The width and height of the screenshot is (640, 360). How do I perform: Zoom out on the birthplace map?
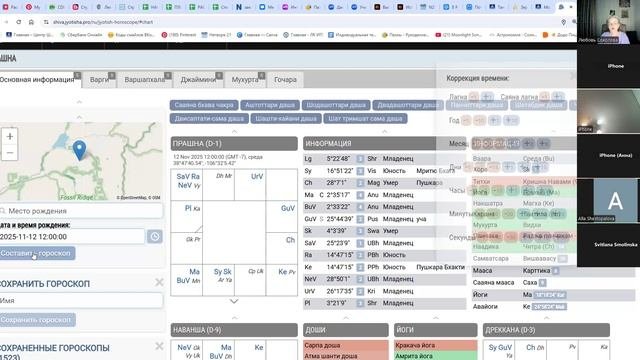coord(10,153)
